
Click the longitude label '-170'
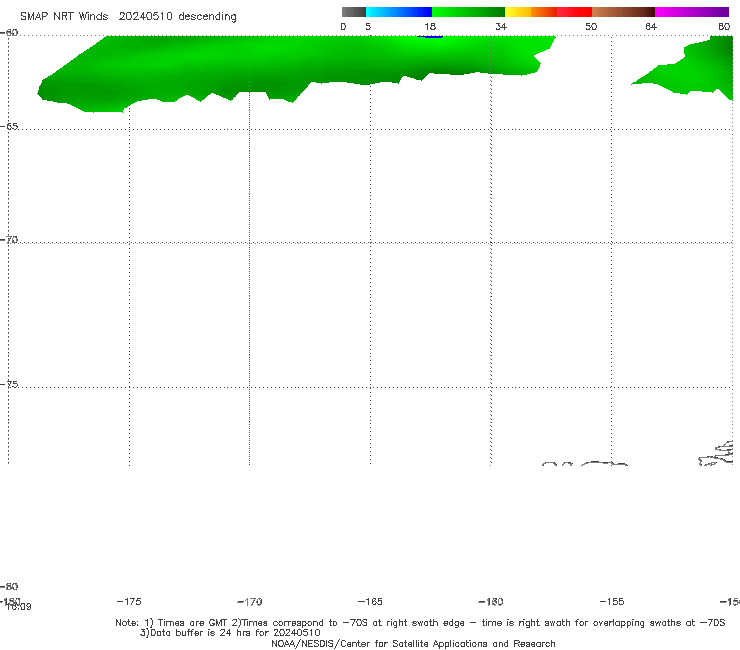(x=250, y=602)
